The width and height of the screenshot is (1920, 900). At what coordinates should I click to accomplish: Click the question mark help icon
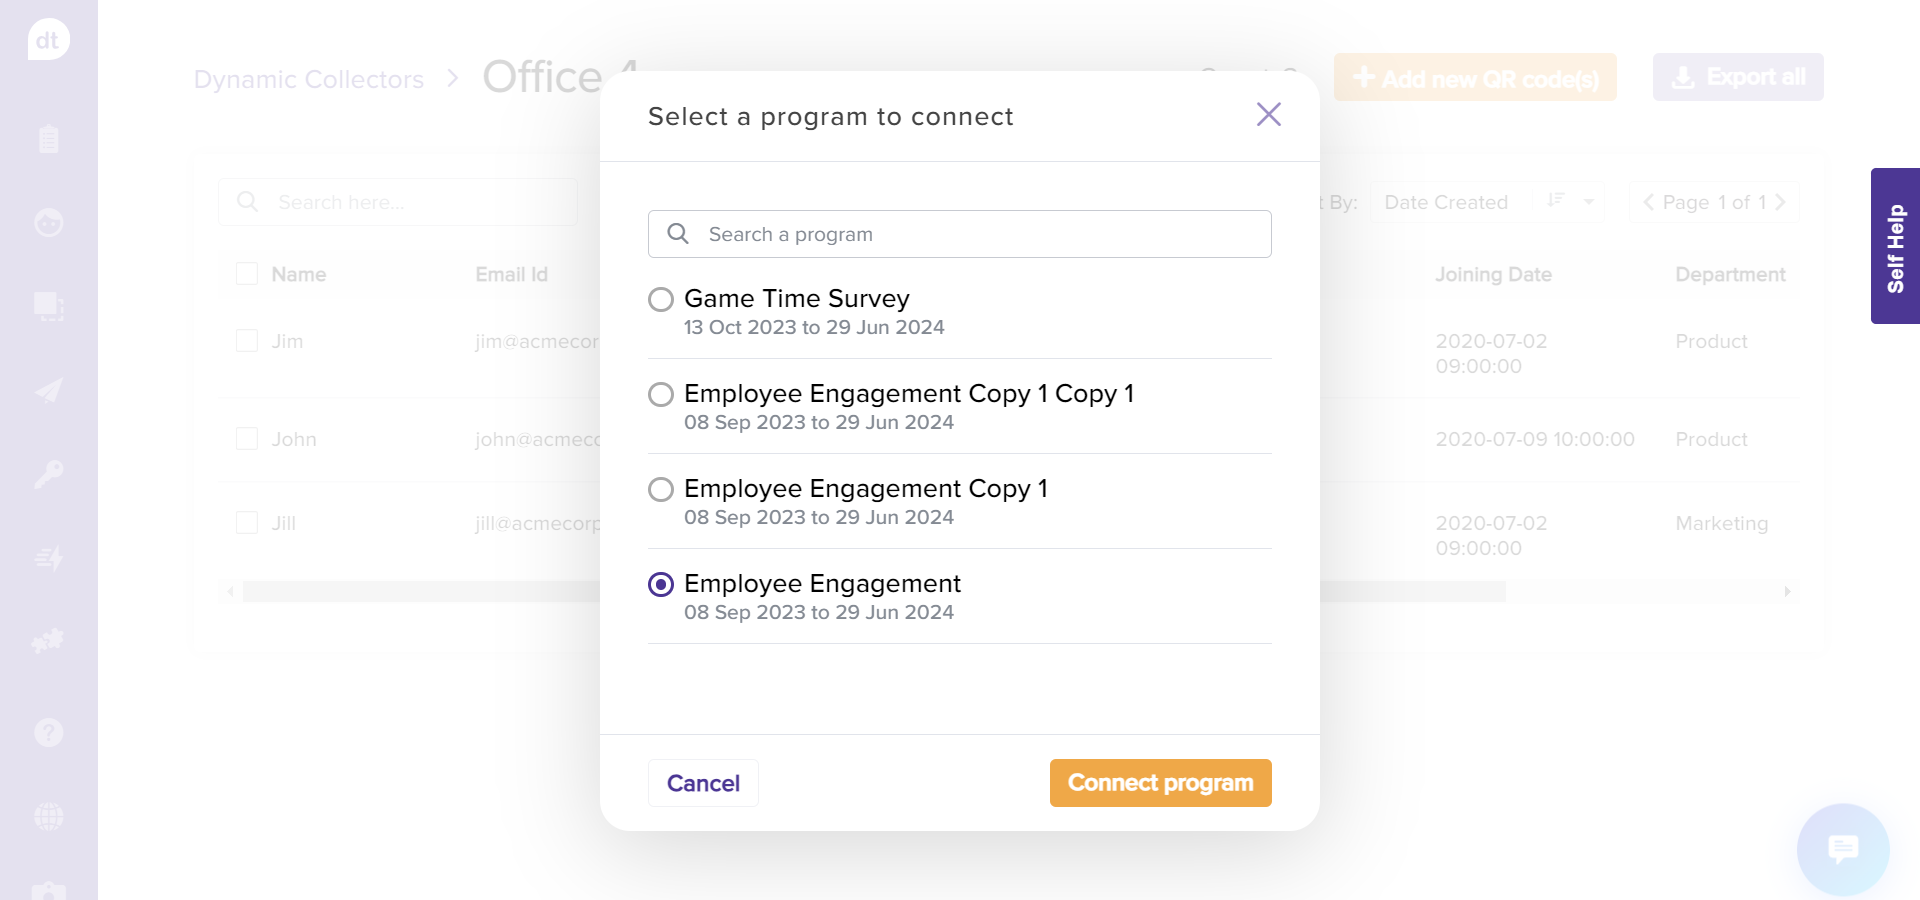click(48, 733)
